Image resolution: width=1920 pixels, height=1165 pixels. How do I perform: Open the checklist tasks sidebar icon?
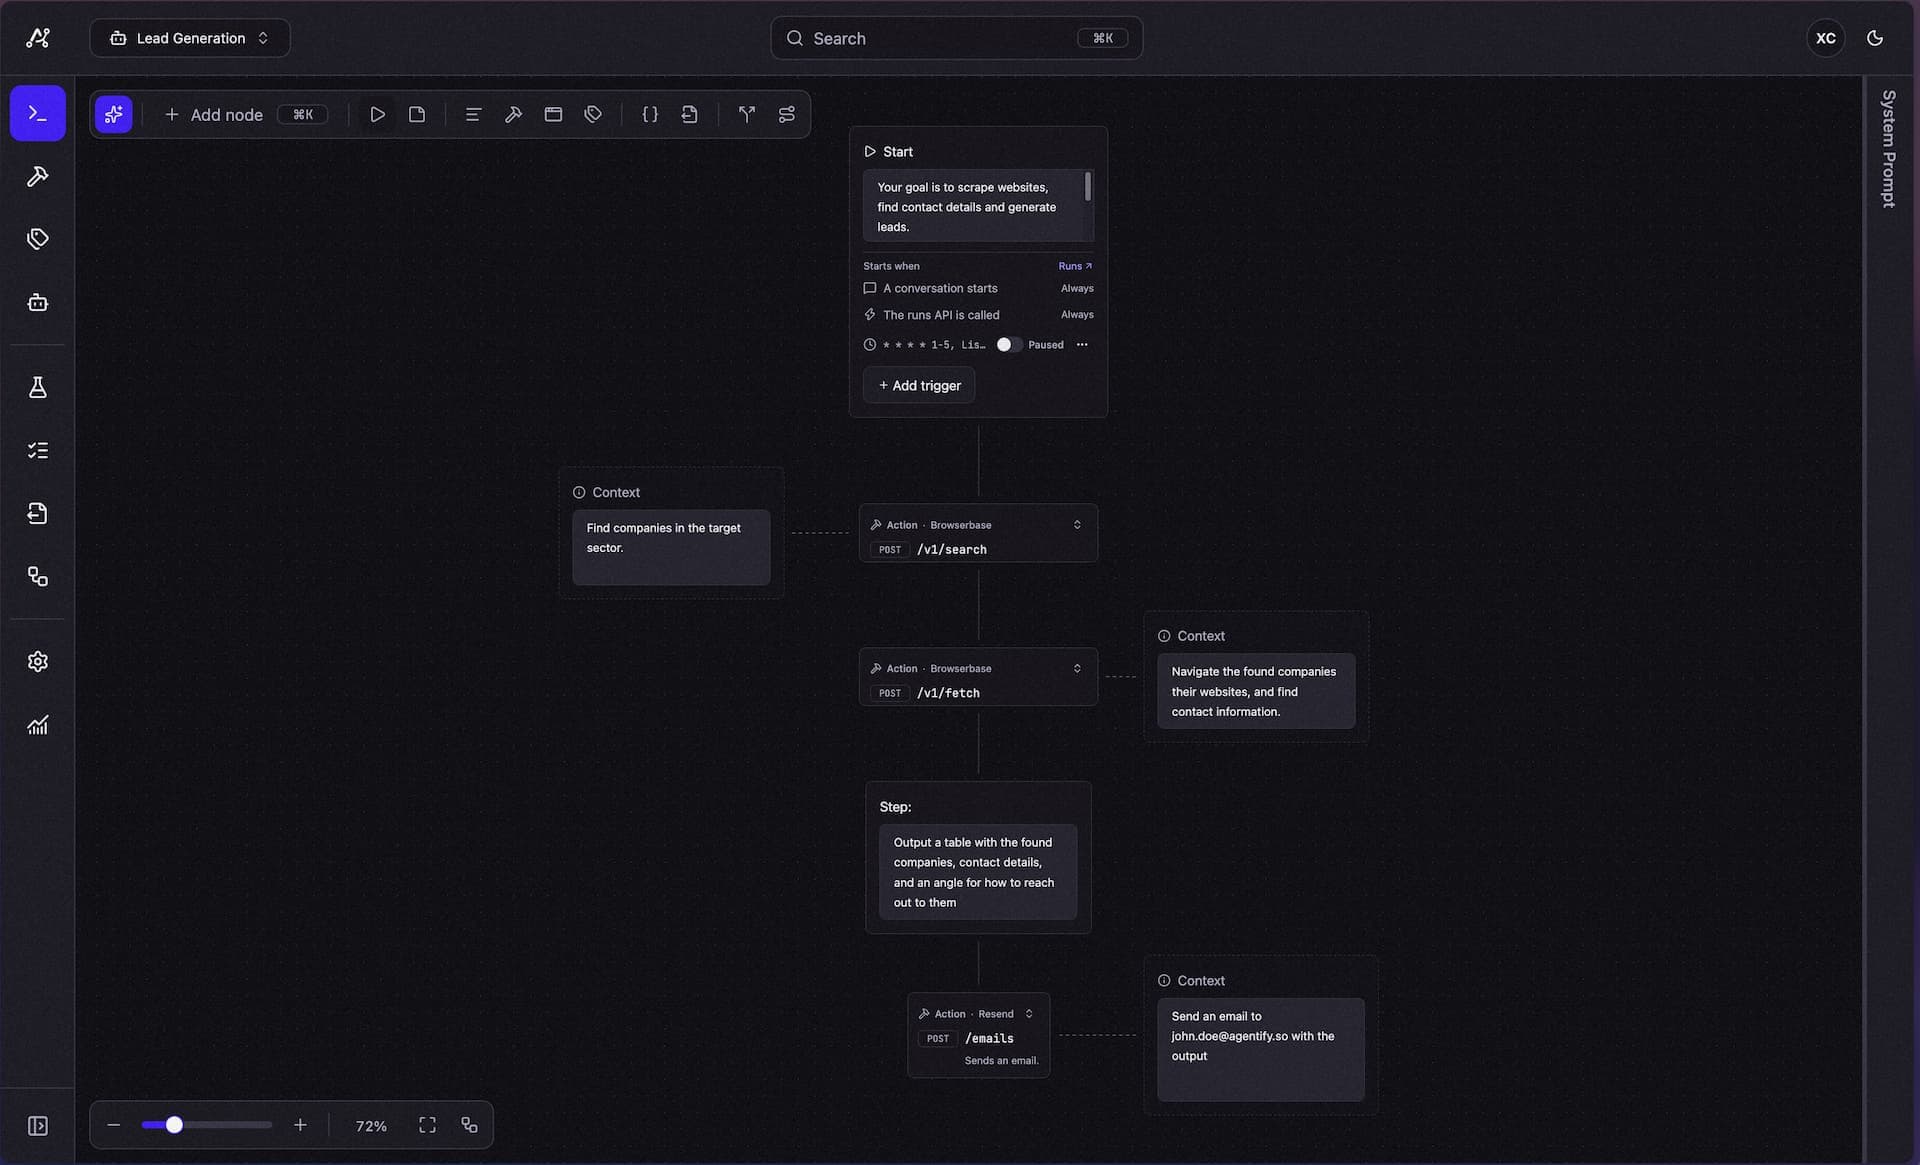(x=38, y=450)
